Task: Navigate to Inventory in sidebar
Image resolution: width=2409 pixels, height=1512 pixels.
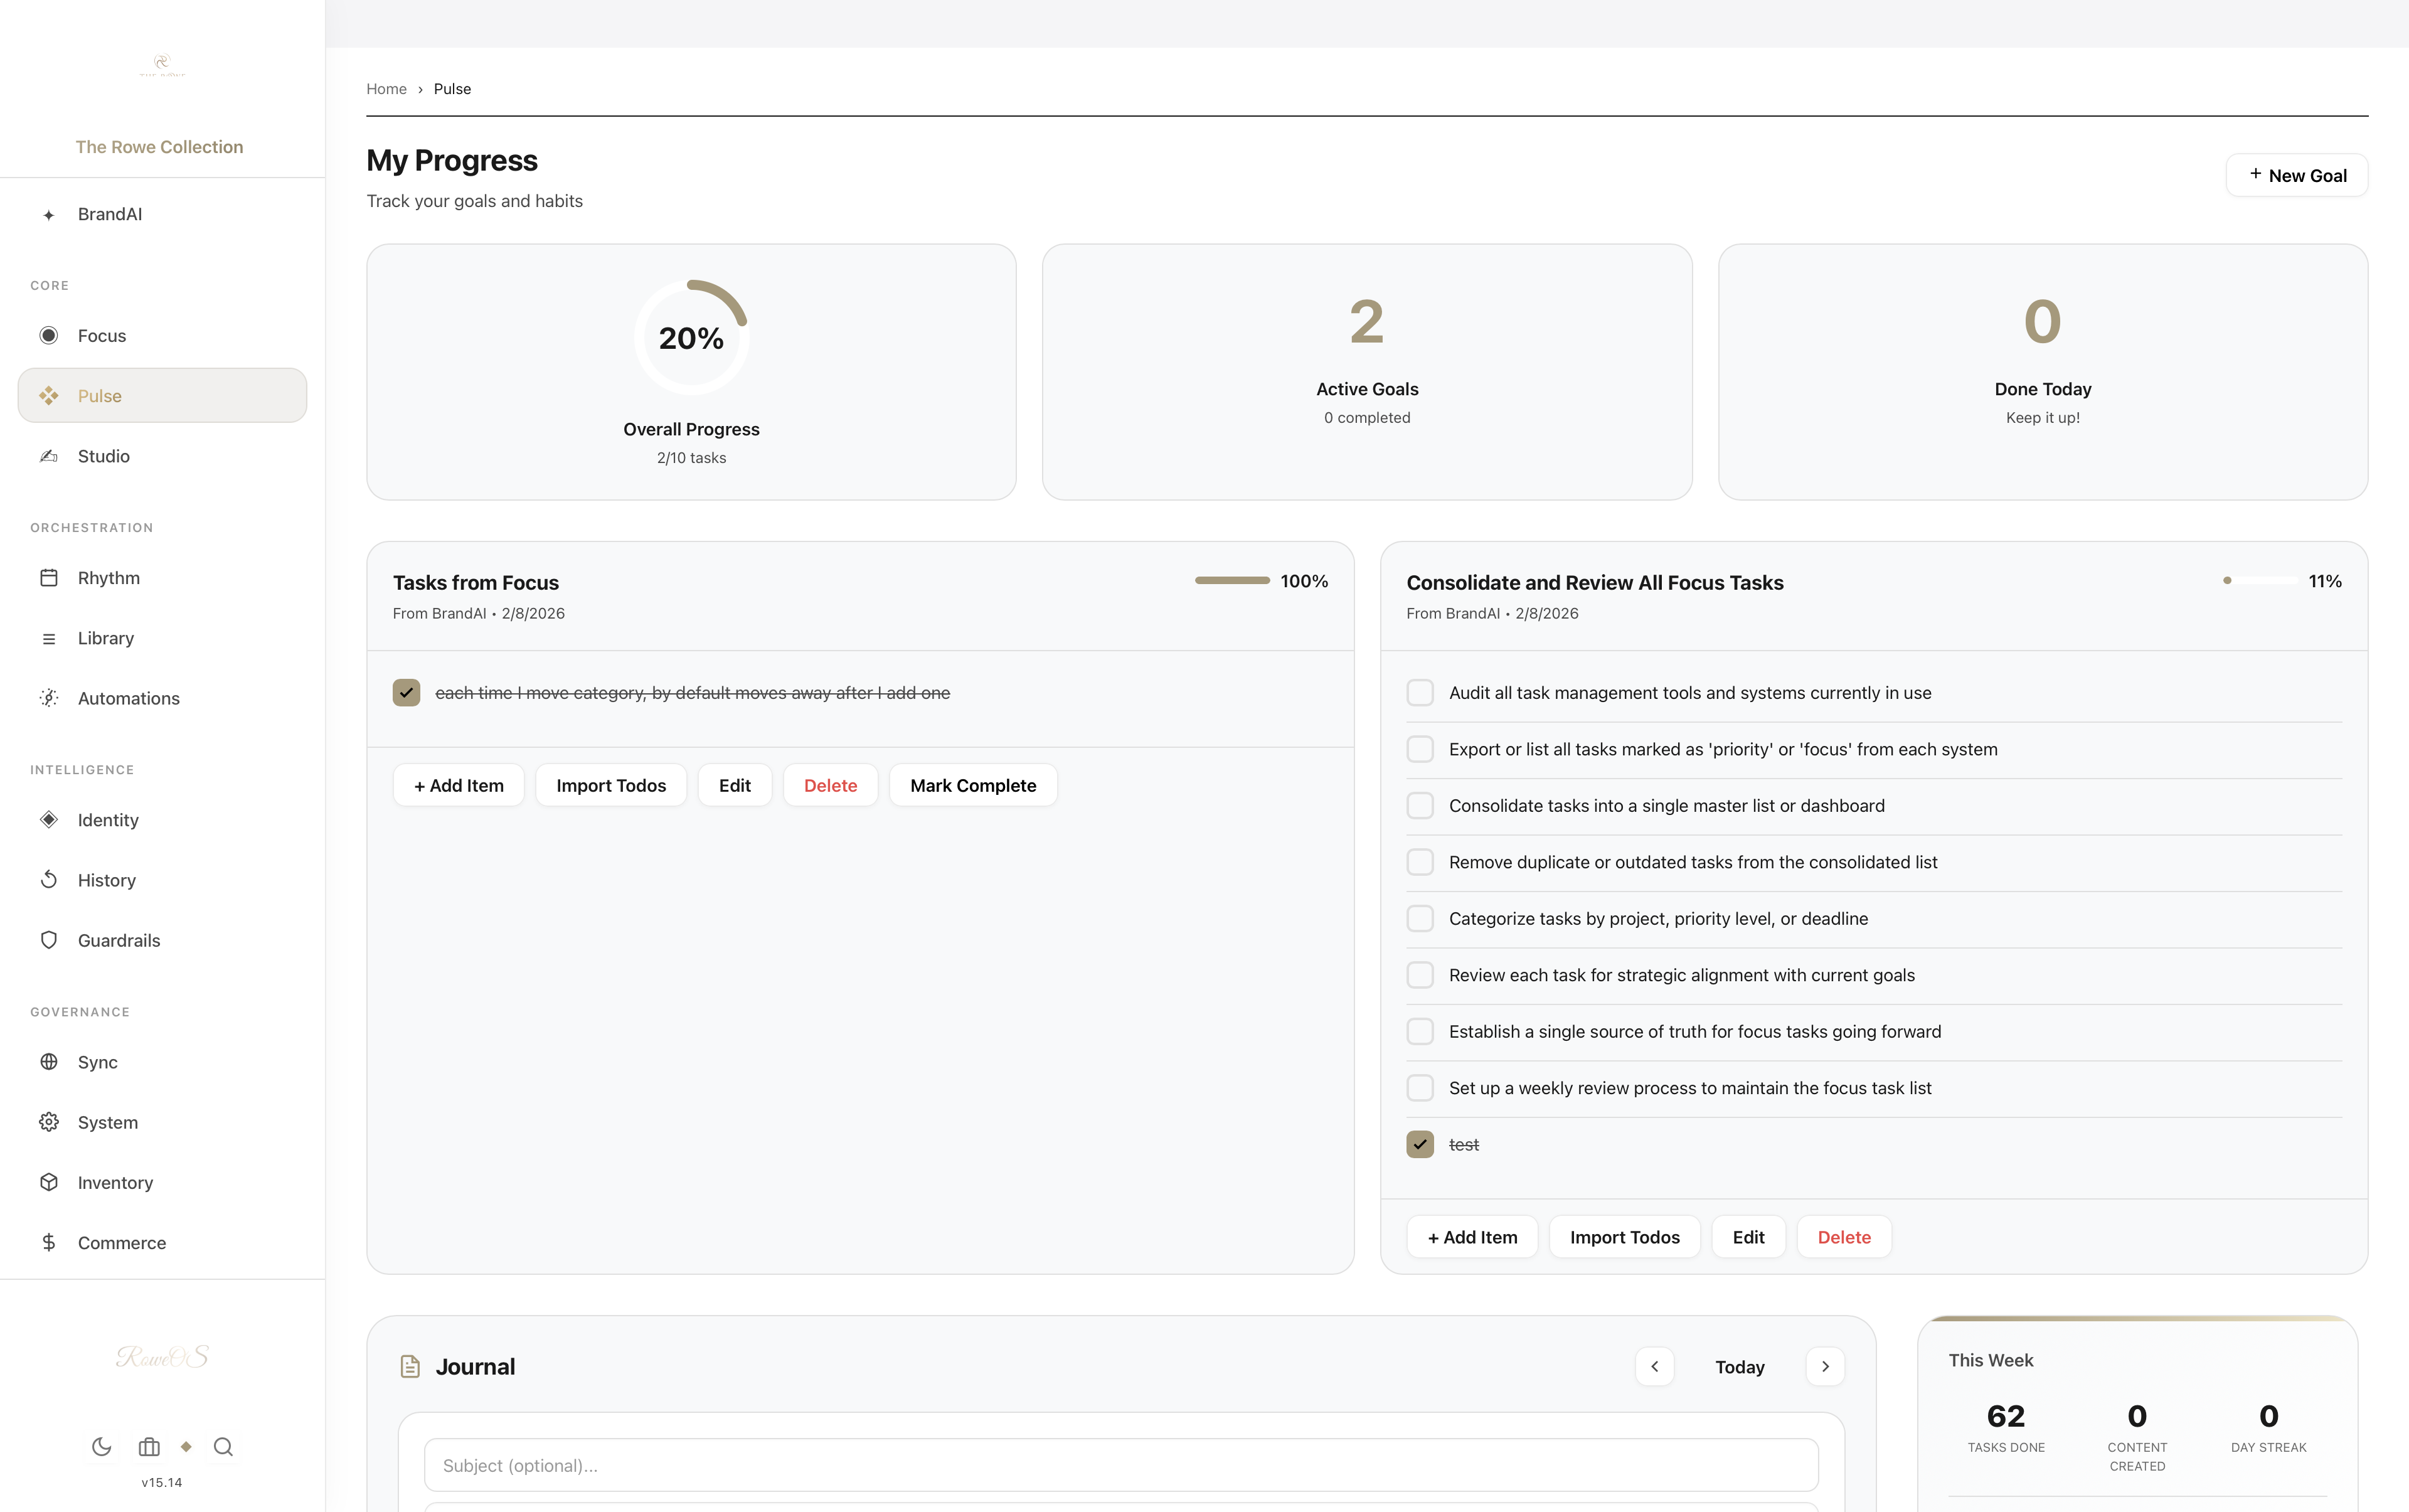Action: coord(115,1182)
